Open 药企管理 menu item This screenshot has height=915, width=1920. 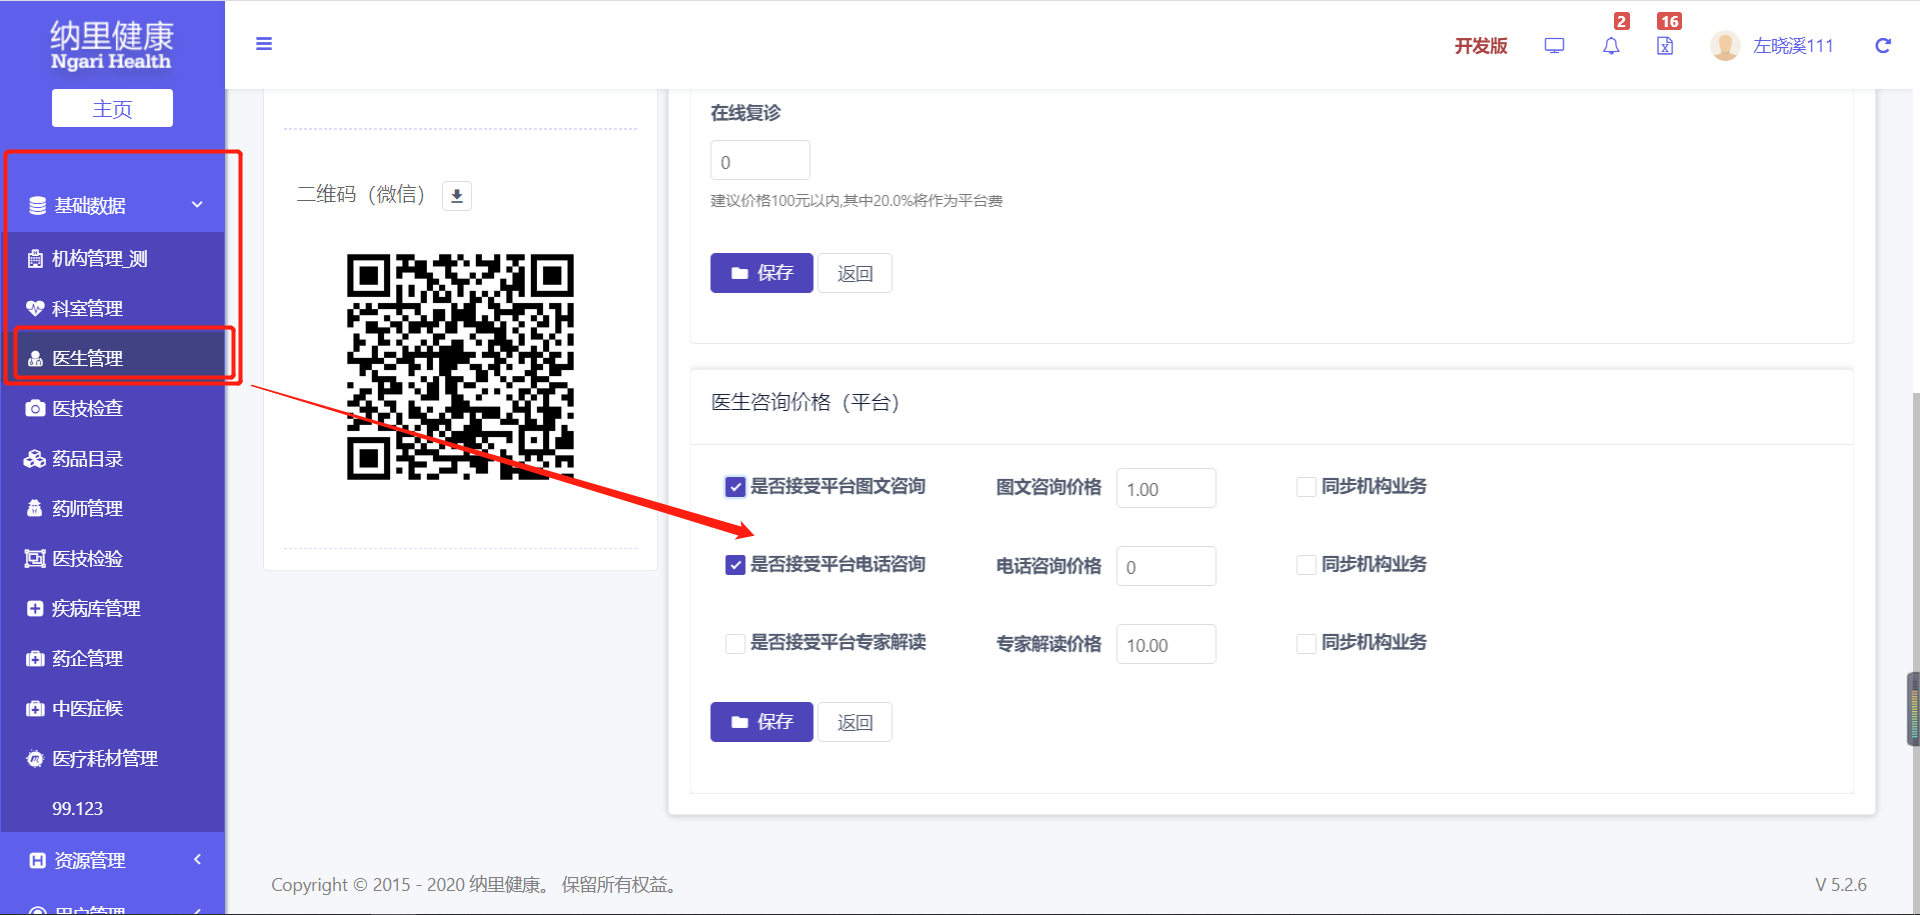click(x=113, y=659)
